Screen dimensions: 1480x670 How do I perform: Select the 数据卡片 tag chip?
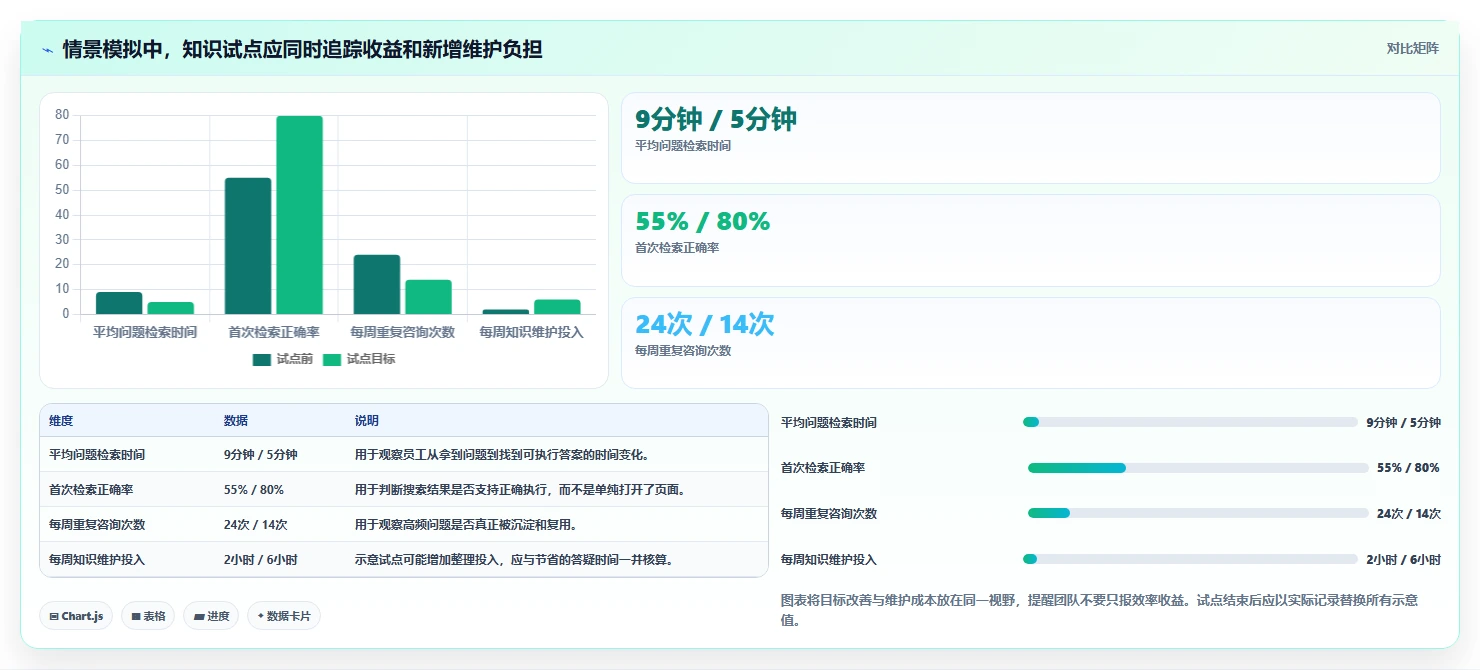coord(284,616)
